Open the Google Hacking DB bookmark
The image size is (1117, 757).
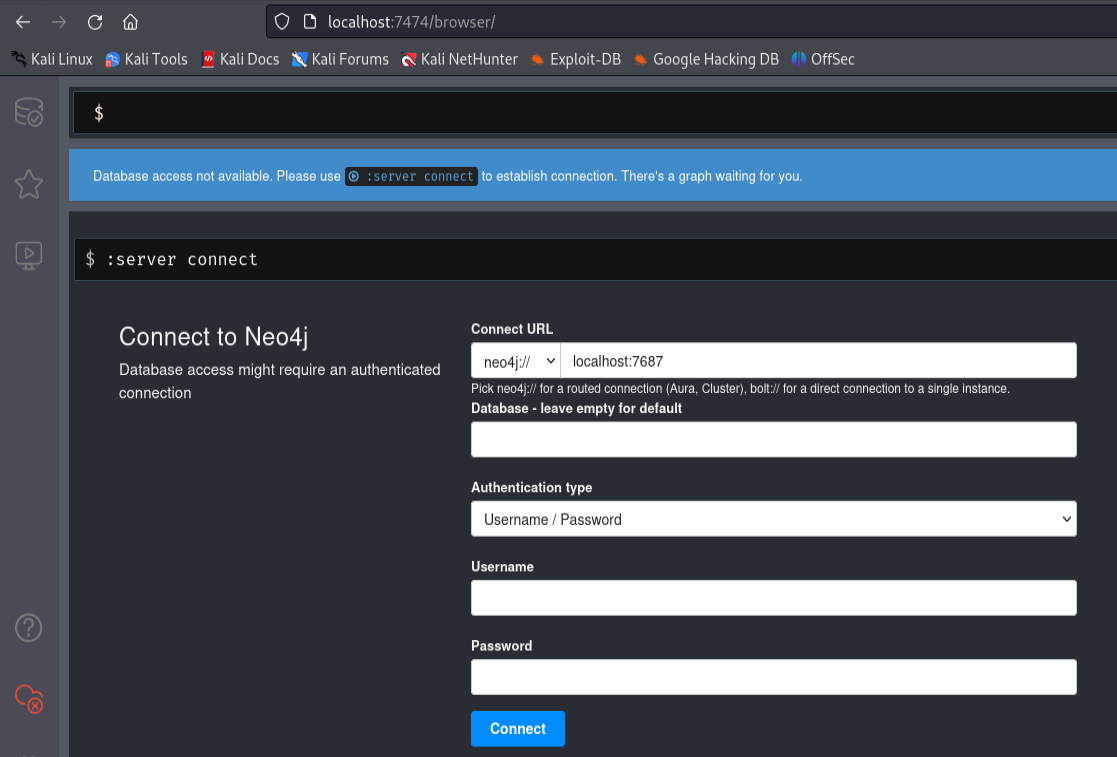[x=706, y=59]
